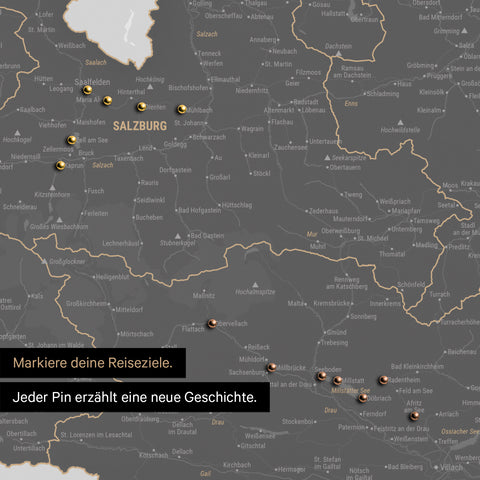
Task: Select the gold pin at Mühlbach
Action: pyautogui.click(x=182, y=109)
